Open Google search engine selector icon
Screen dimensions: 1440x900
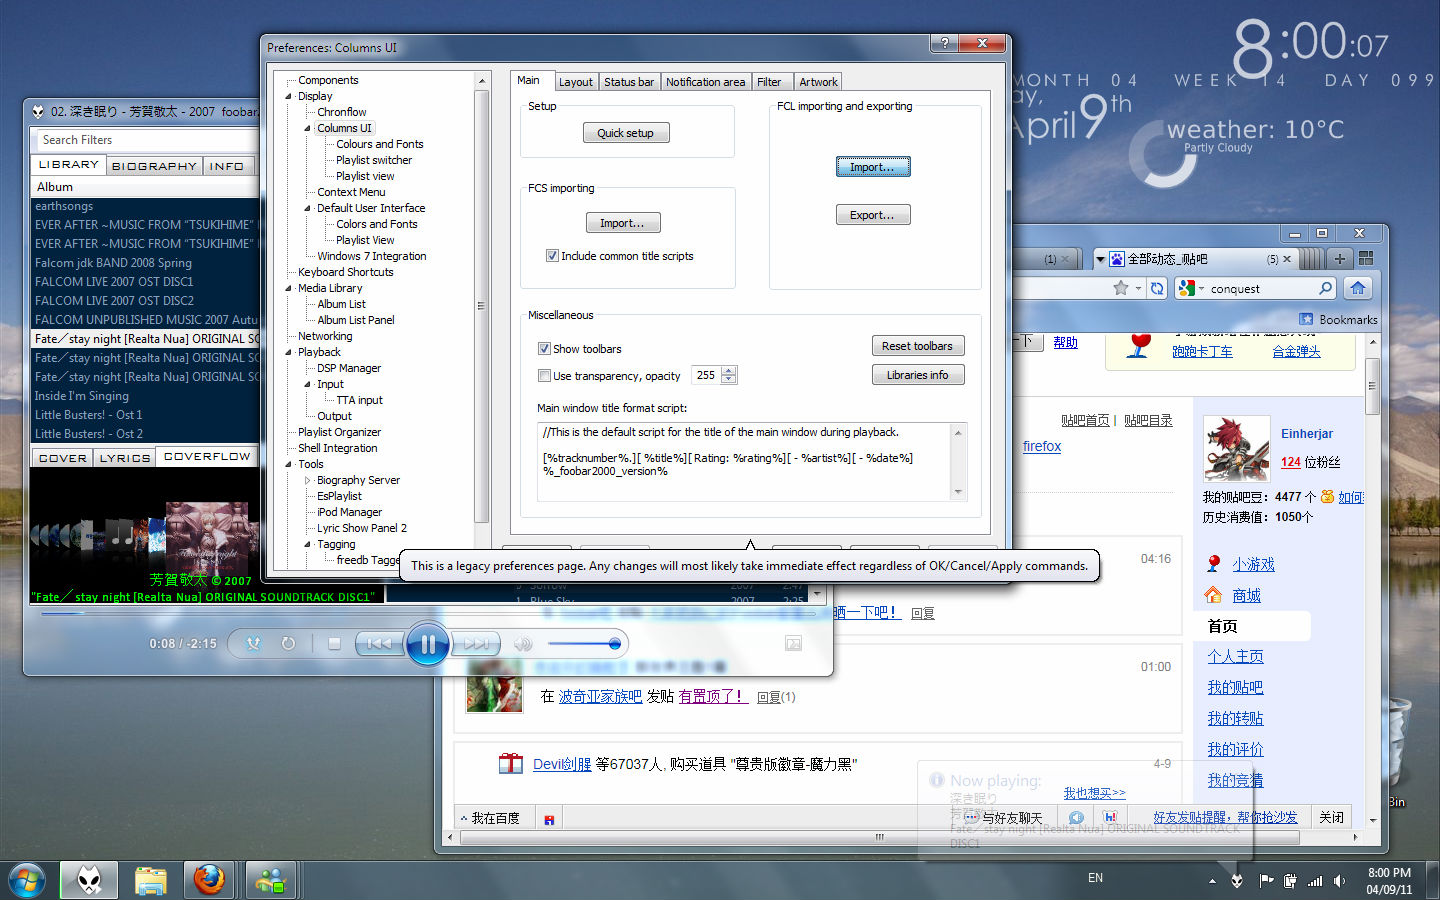[1187, 288]
